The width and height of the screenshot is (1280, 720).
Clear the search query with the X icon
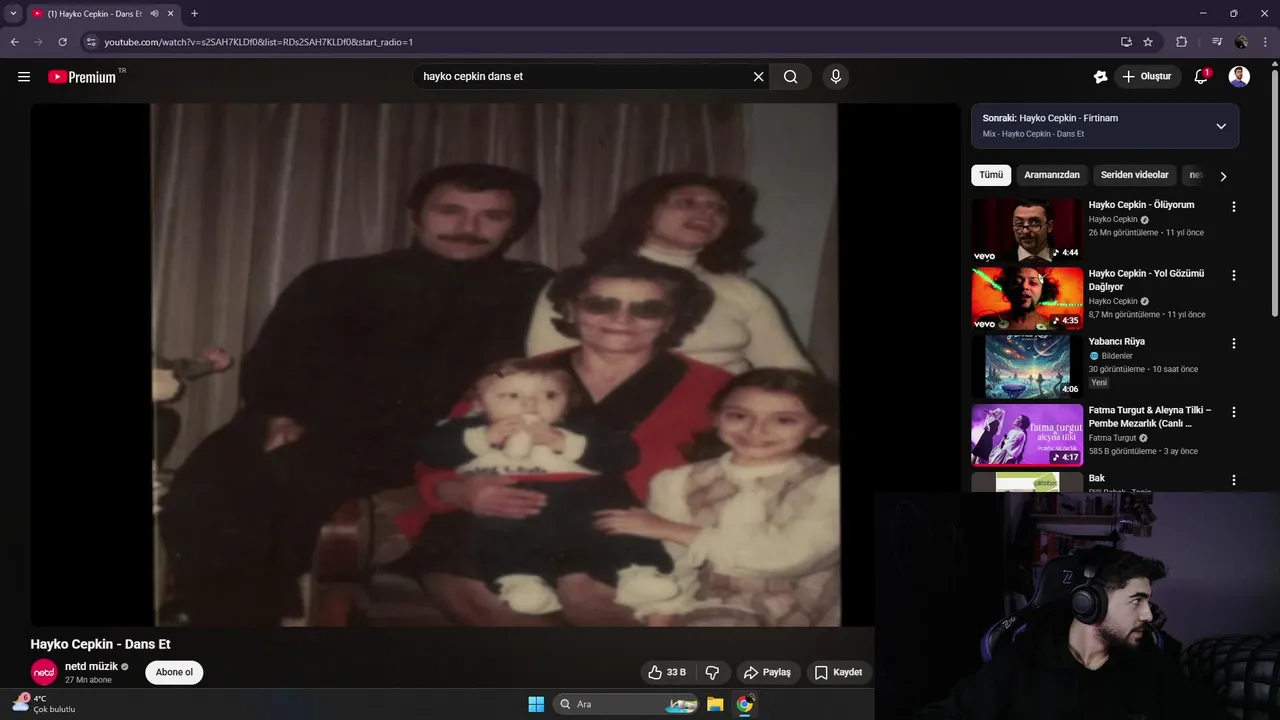[x=758, y=77]
